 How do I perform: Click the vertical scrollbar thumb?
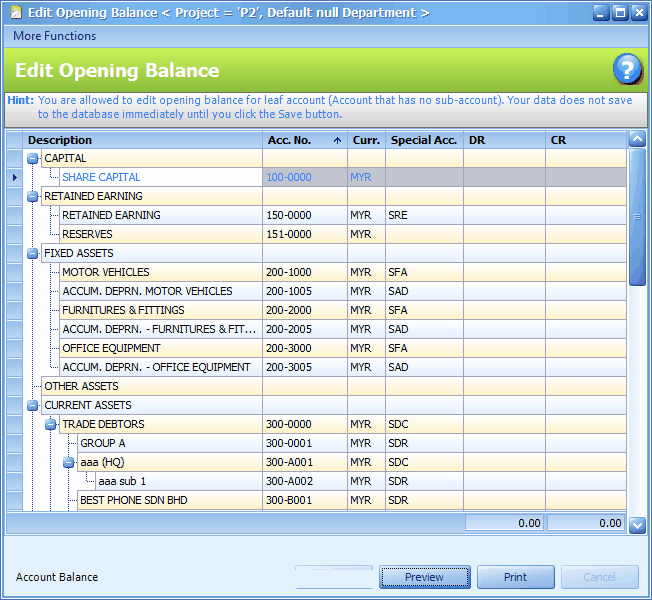point(637,217)
